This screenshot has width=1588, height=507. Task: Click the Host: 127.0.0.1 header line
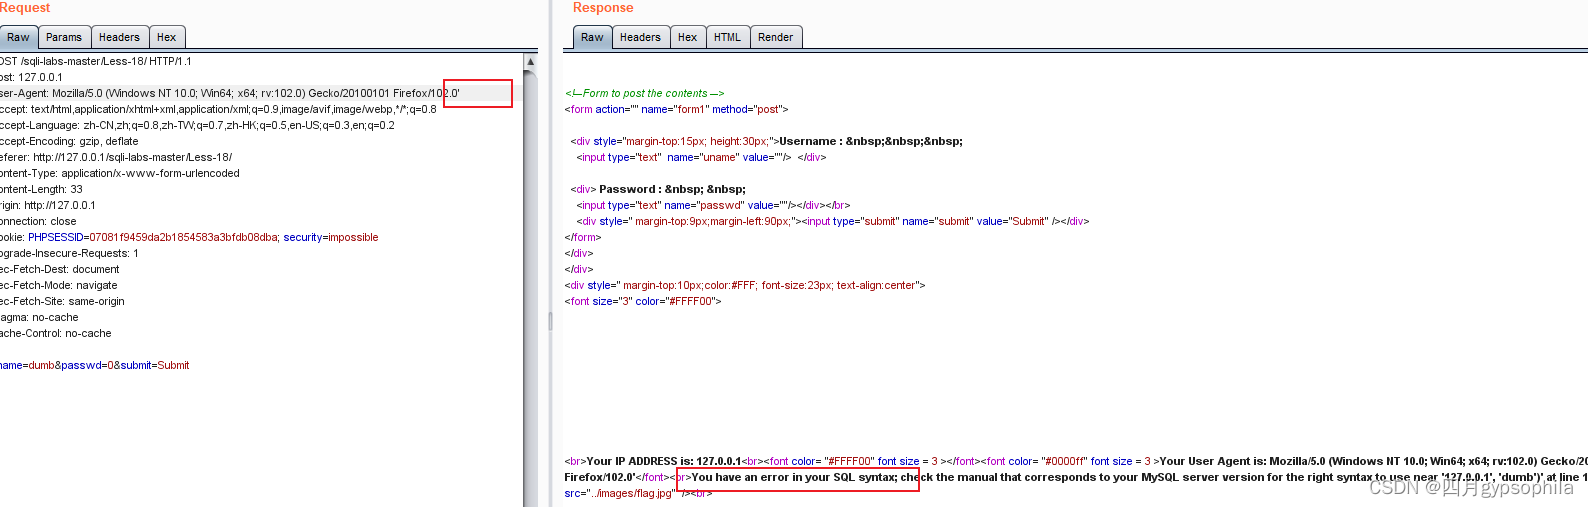(31, 77)
